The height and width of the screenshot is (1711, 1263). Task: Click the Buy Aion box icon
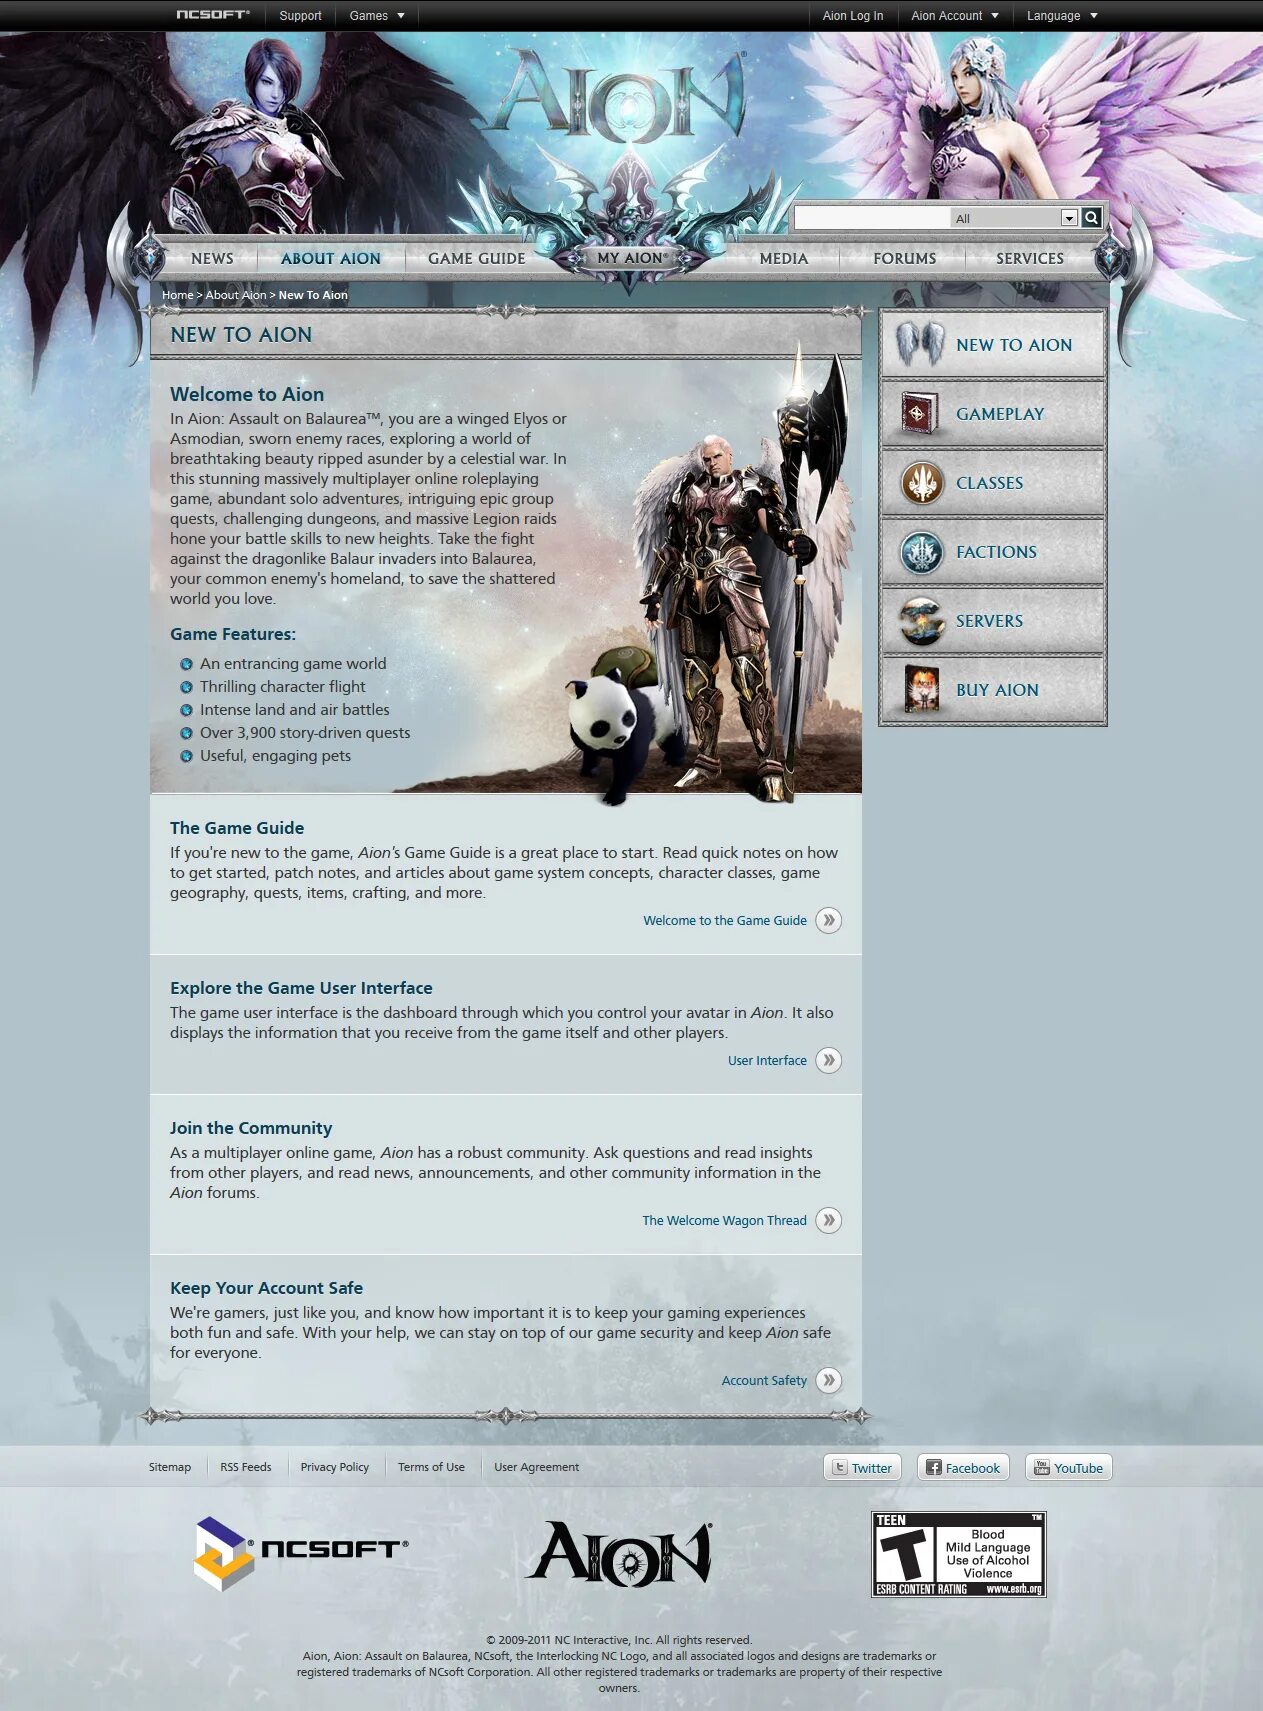coord(921,689)
